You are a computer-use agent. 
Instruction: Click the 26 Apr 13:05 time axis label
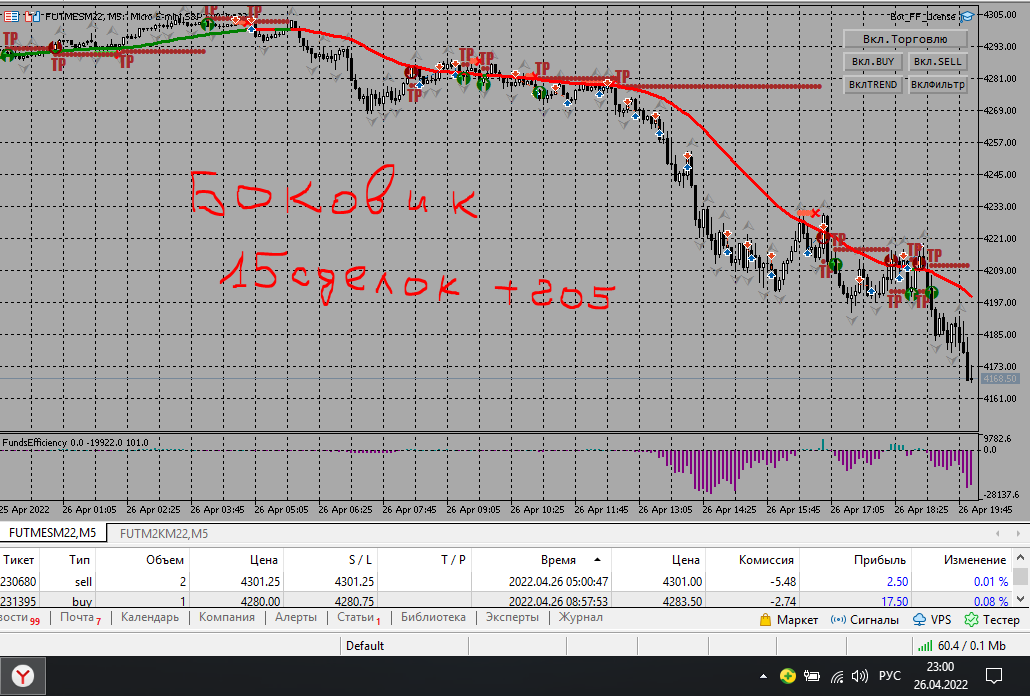[663, 510]
